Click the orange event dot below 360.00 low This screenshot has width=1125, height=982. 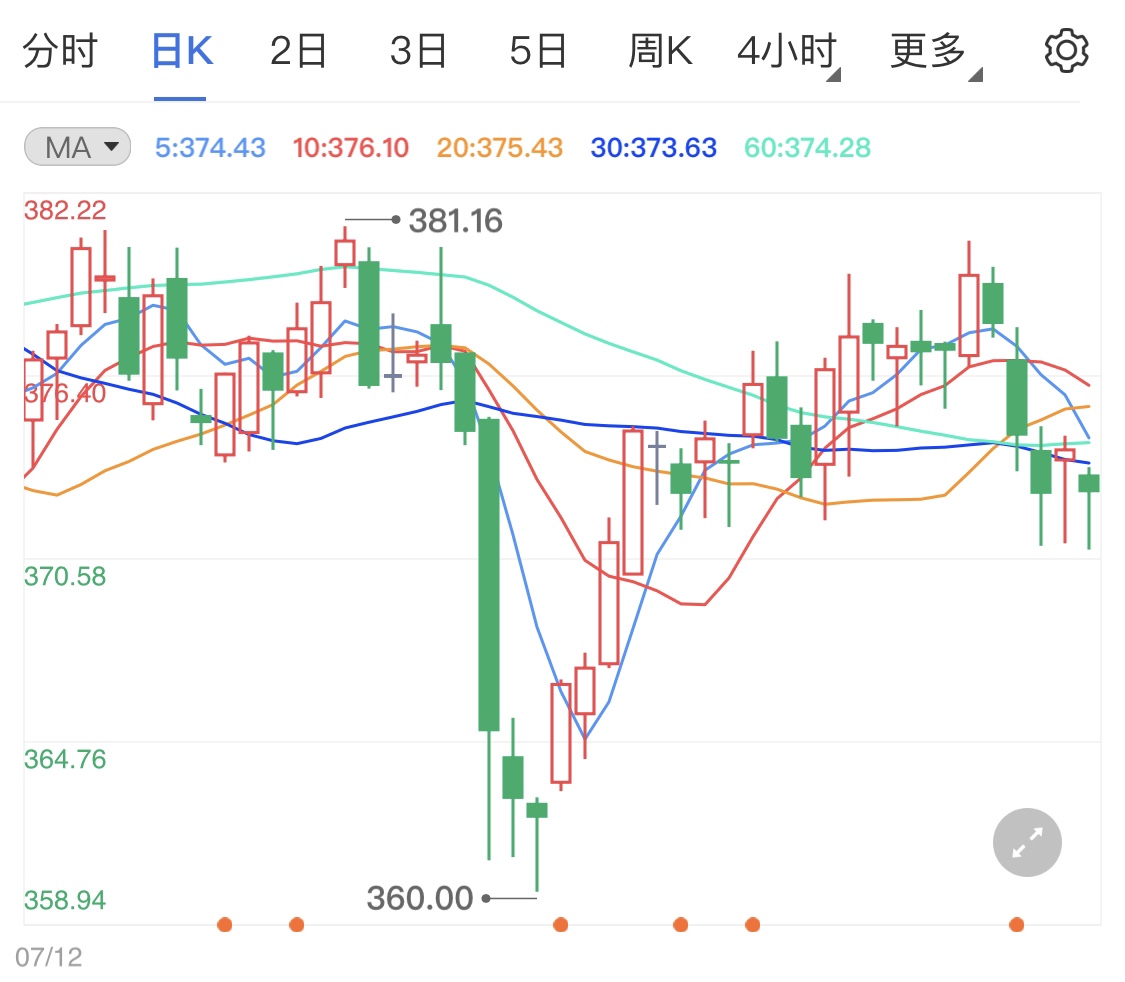point(560,925)
